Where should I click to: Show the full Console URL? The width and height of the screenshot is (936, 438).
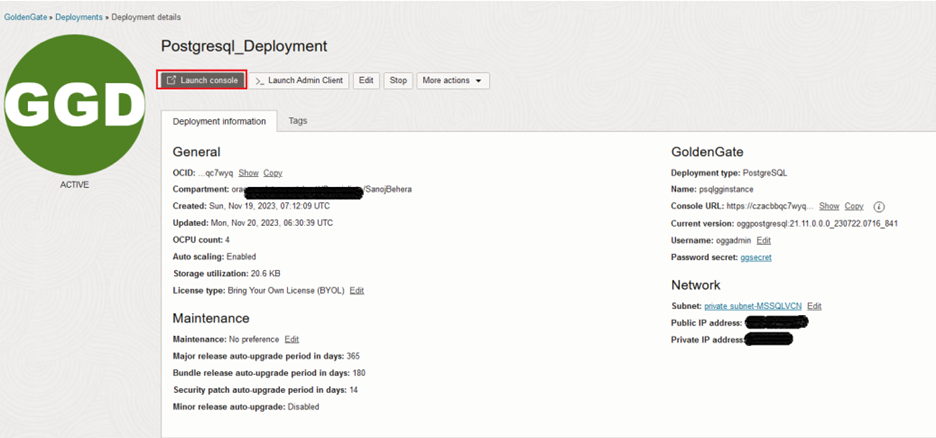click(829, 206)
